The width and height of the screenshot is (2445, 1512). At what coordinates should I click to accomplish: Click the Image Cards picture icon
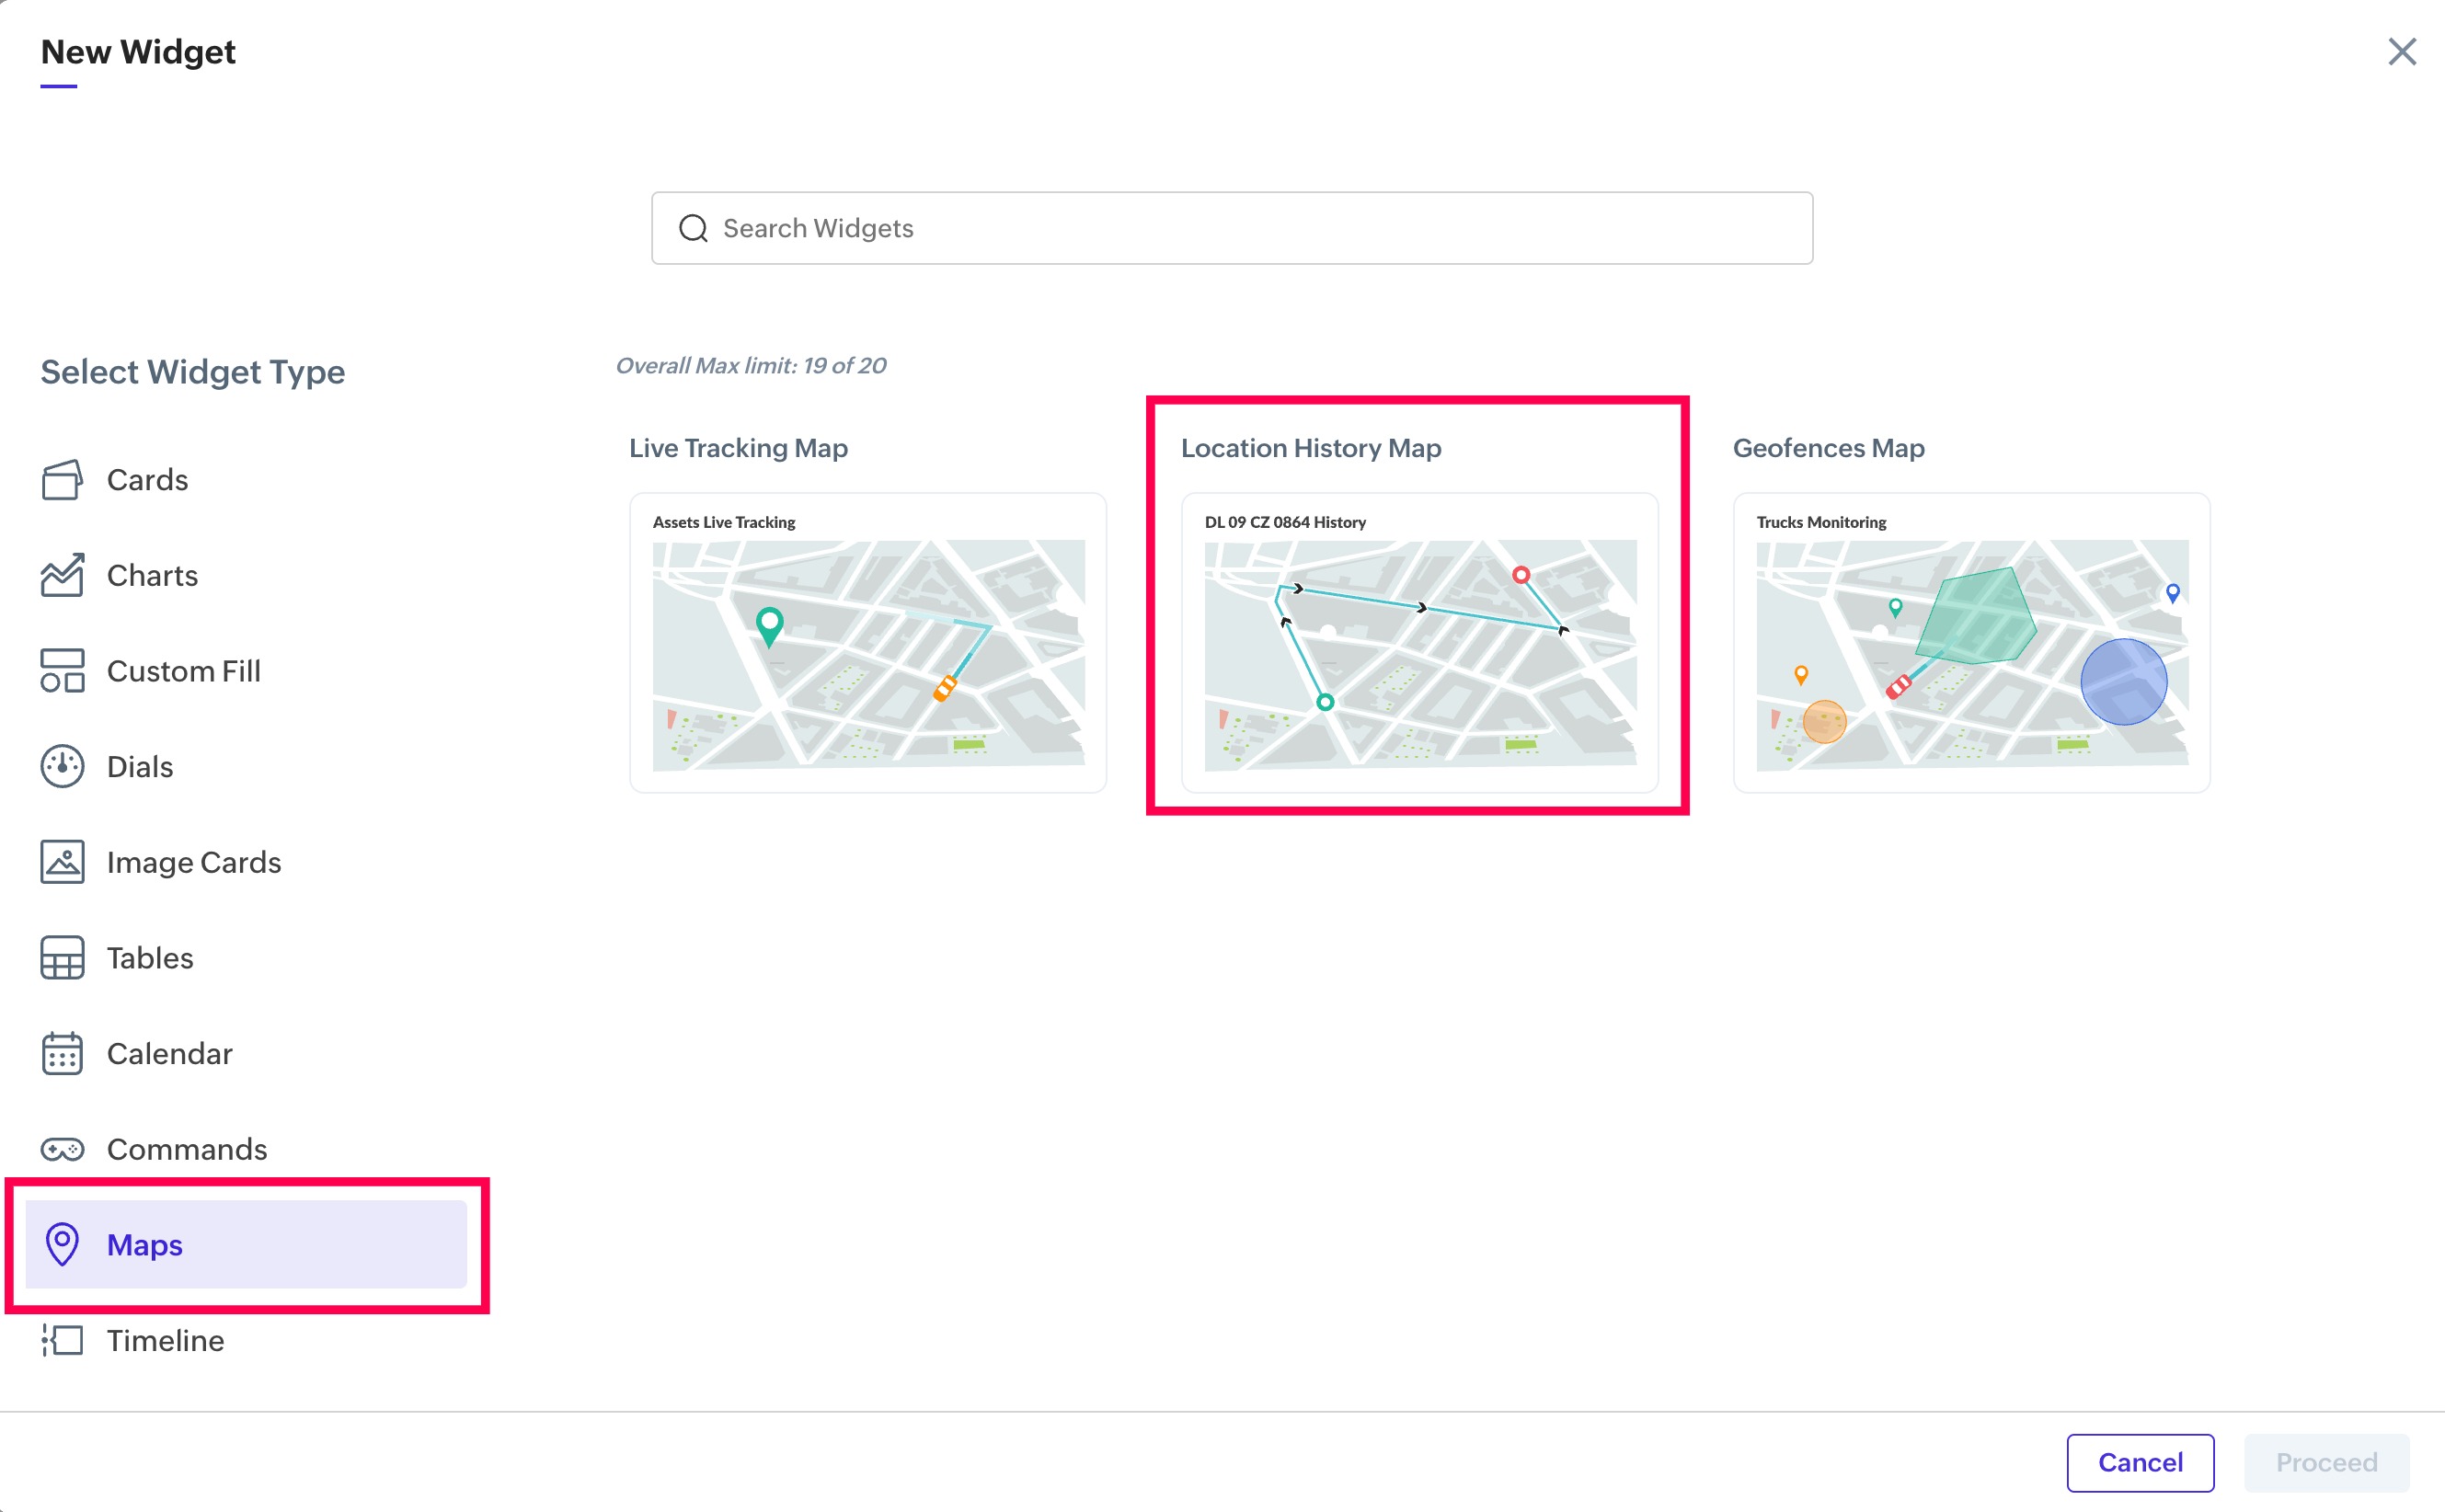click(62, 862)
